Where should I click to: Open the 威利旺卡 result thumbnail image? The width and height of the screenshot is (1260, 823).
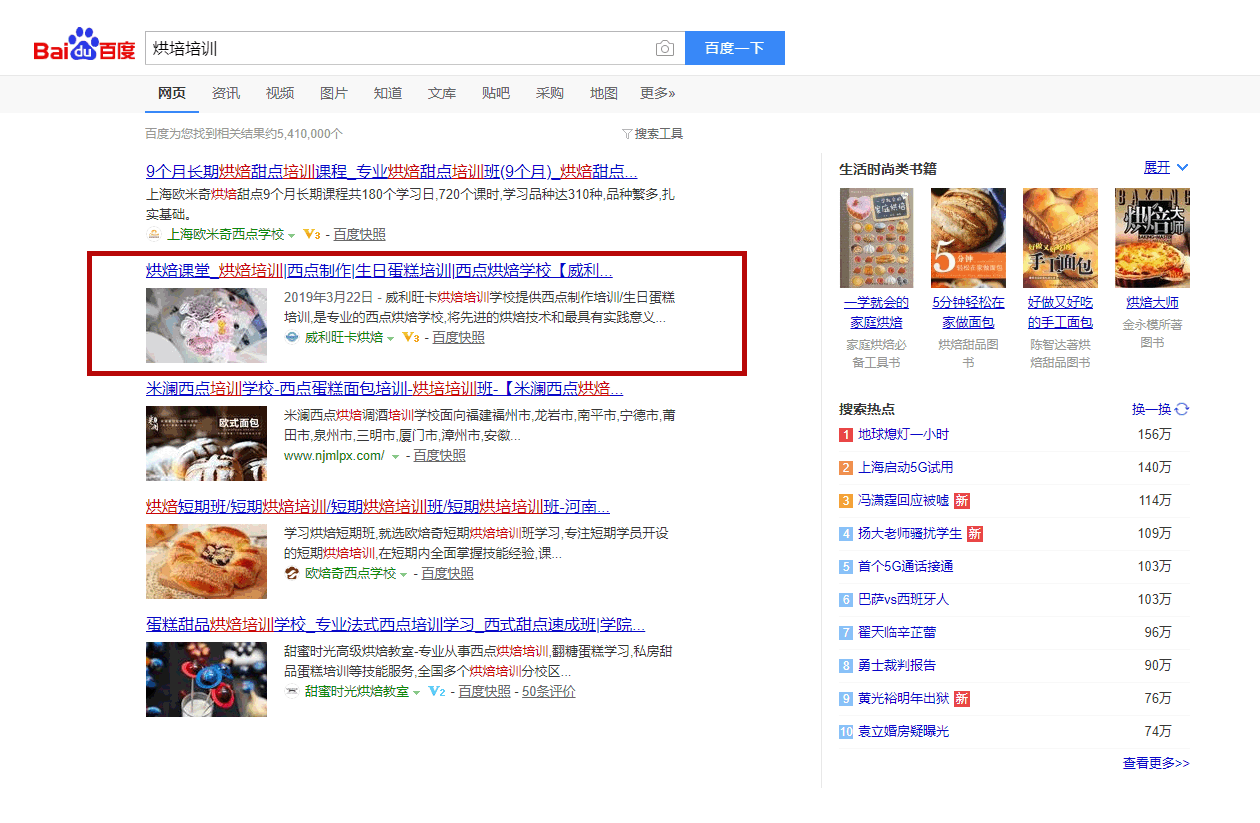point(207,325)
